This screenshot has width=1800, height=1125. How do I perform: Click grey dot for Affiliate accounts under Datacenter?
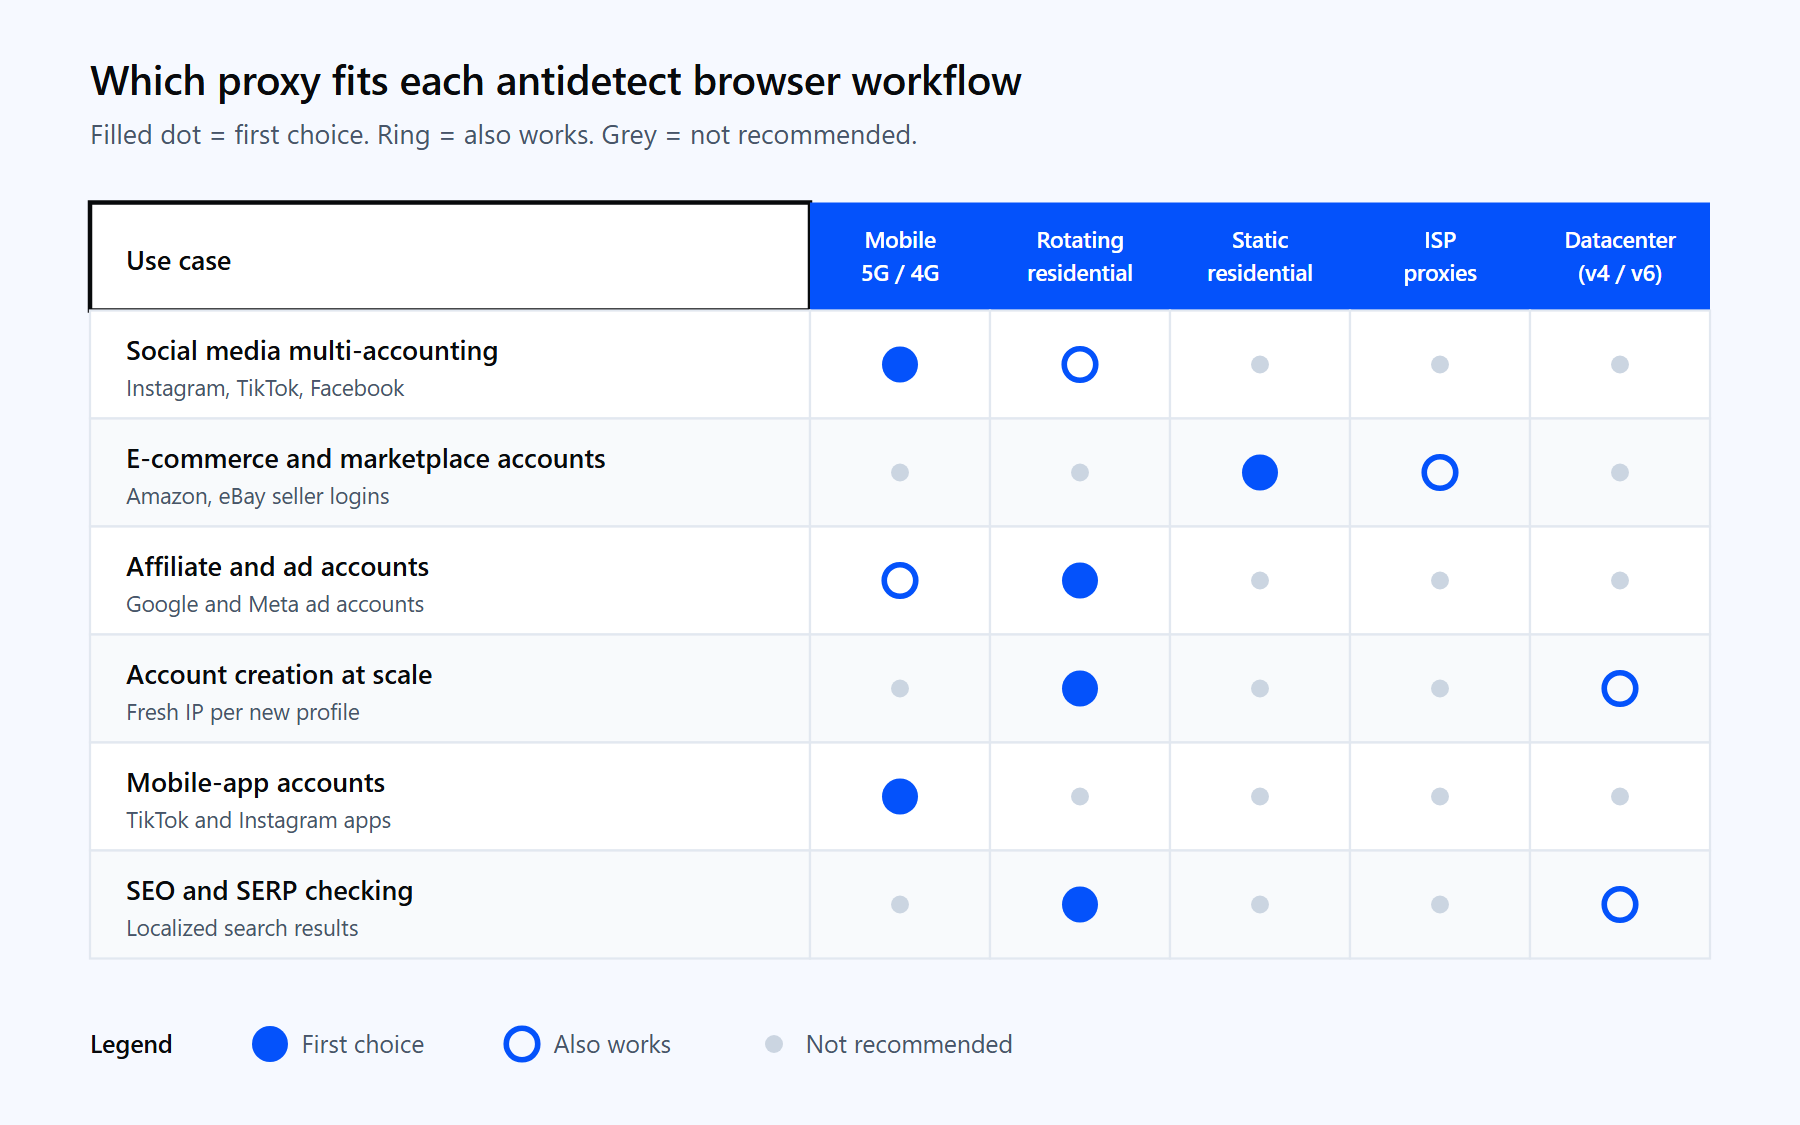coord(1620,580)
